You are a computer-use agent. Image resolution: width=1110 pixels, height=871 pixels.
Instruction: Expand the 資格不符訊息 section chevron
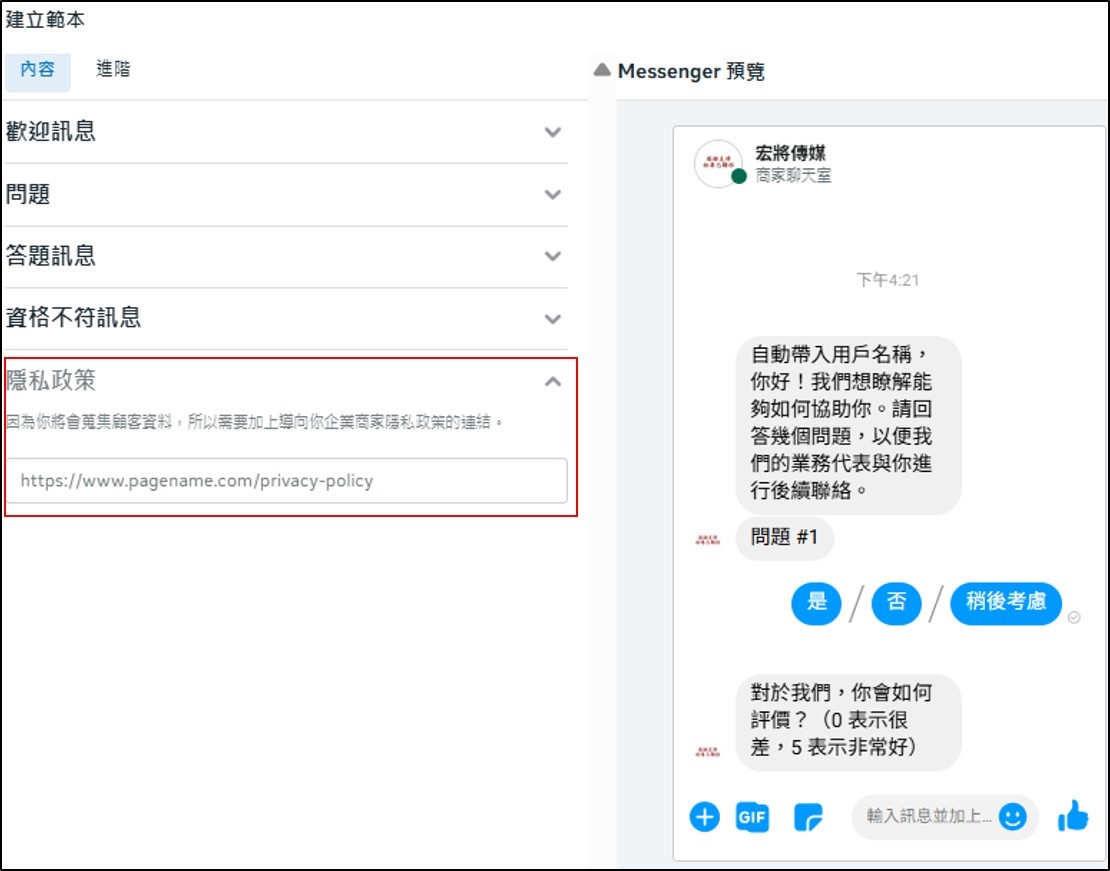point(553,319)
